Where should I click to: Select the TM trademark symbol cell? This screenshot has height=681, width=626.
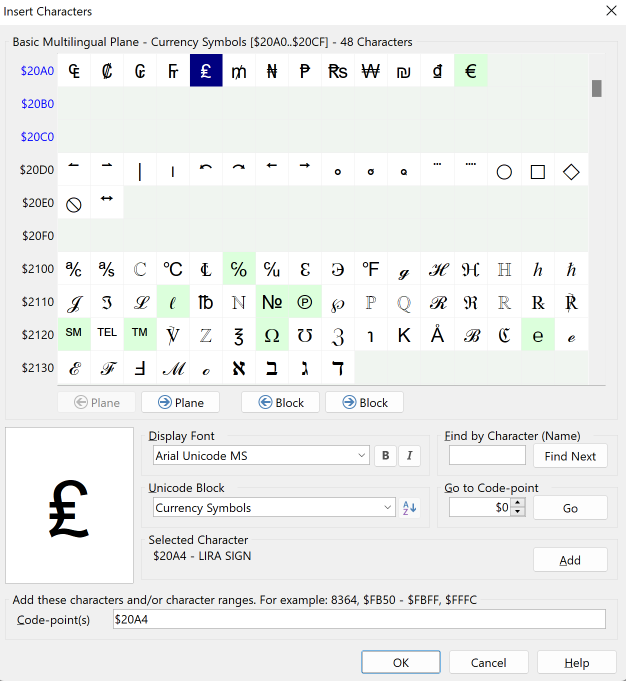tap(140, 335)
